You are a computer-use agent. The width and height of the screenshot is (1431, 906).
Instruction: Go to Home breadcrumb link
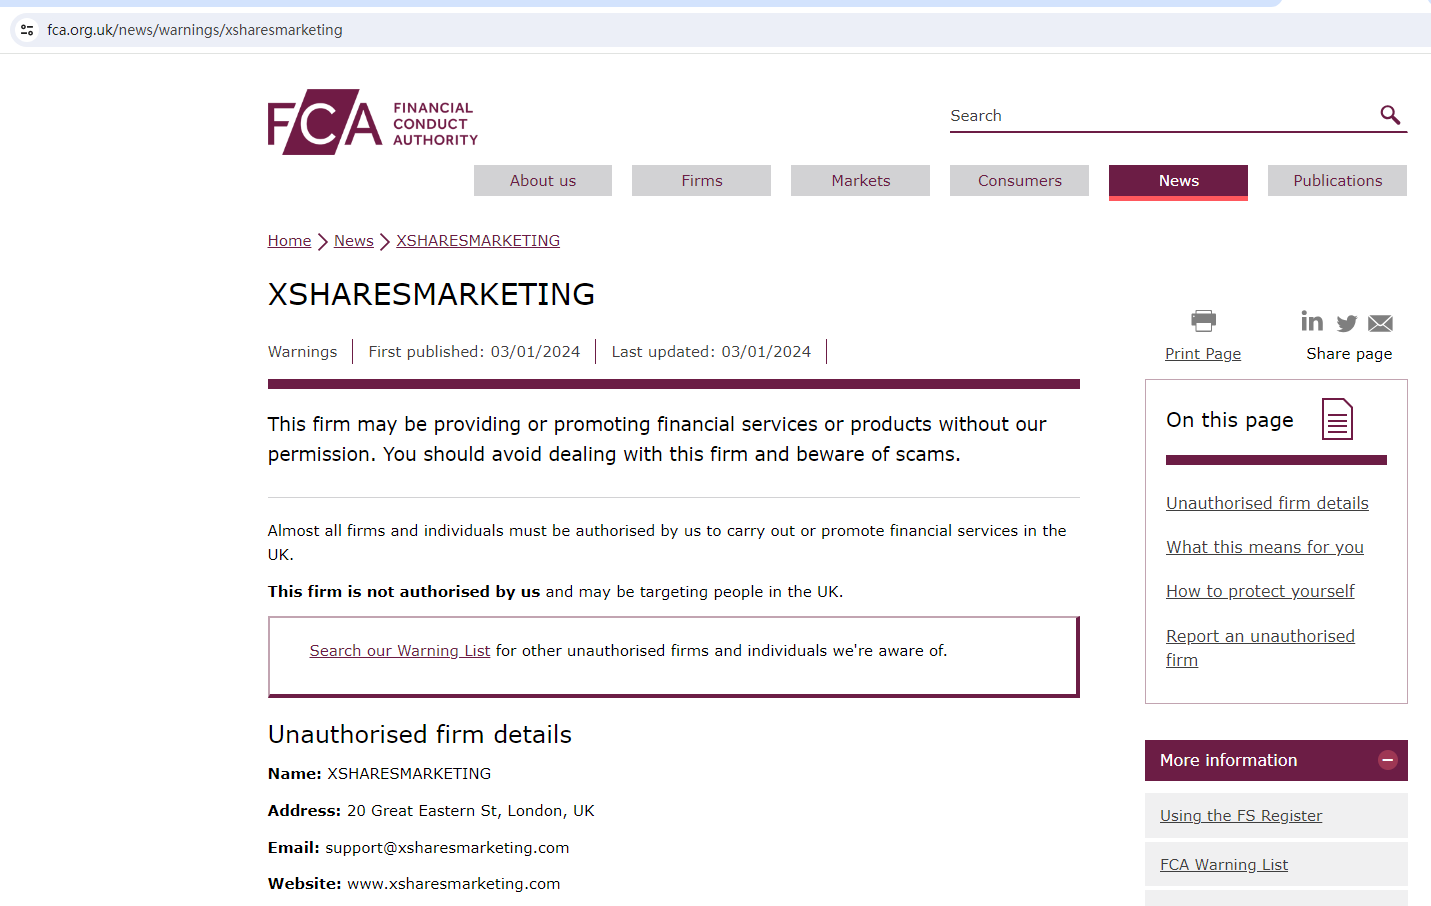click(289, 241)
